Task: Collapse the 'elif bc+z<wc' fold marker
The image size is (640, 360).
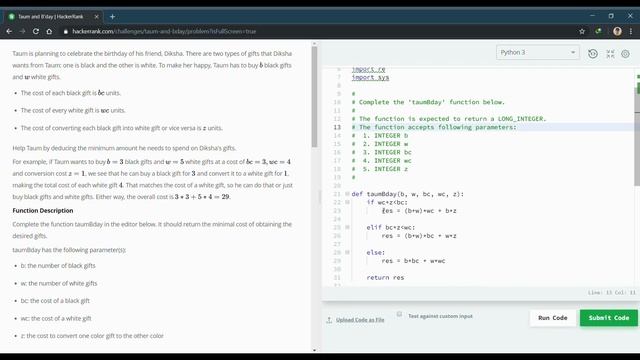Action: pyautogui.click(x=347, y=227)
